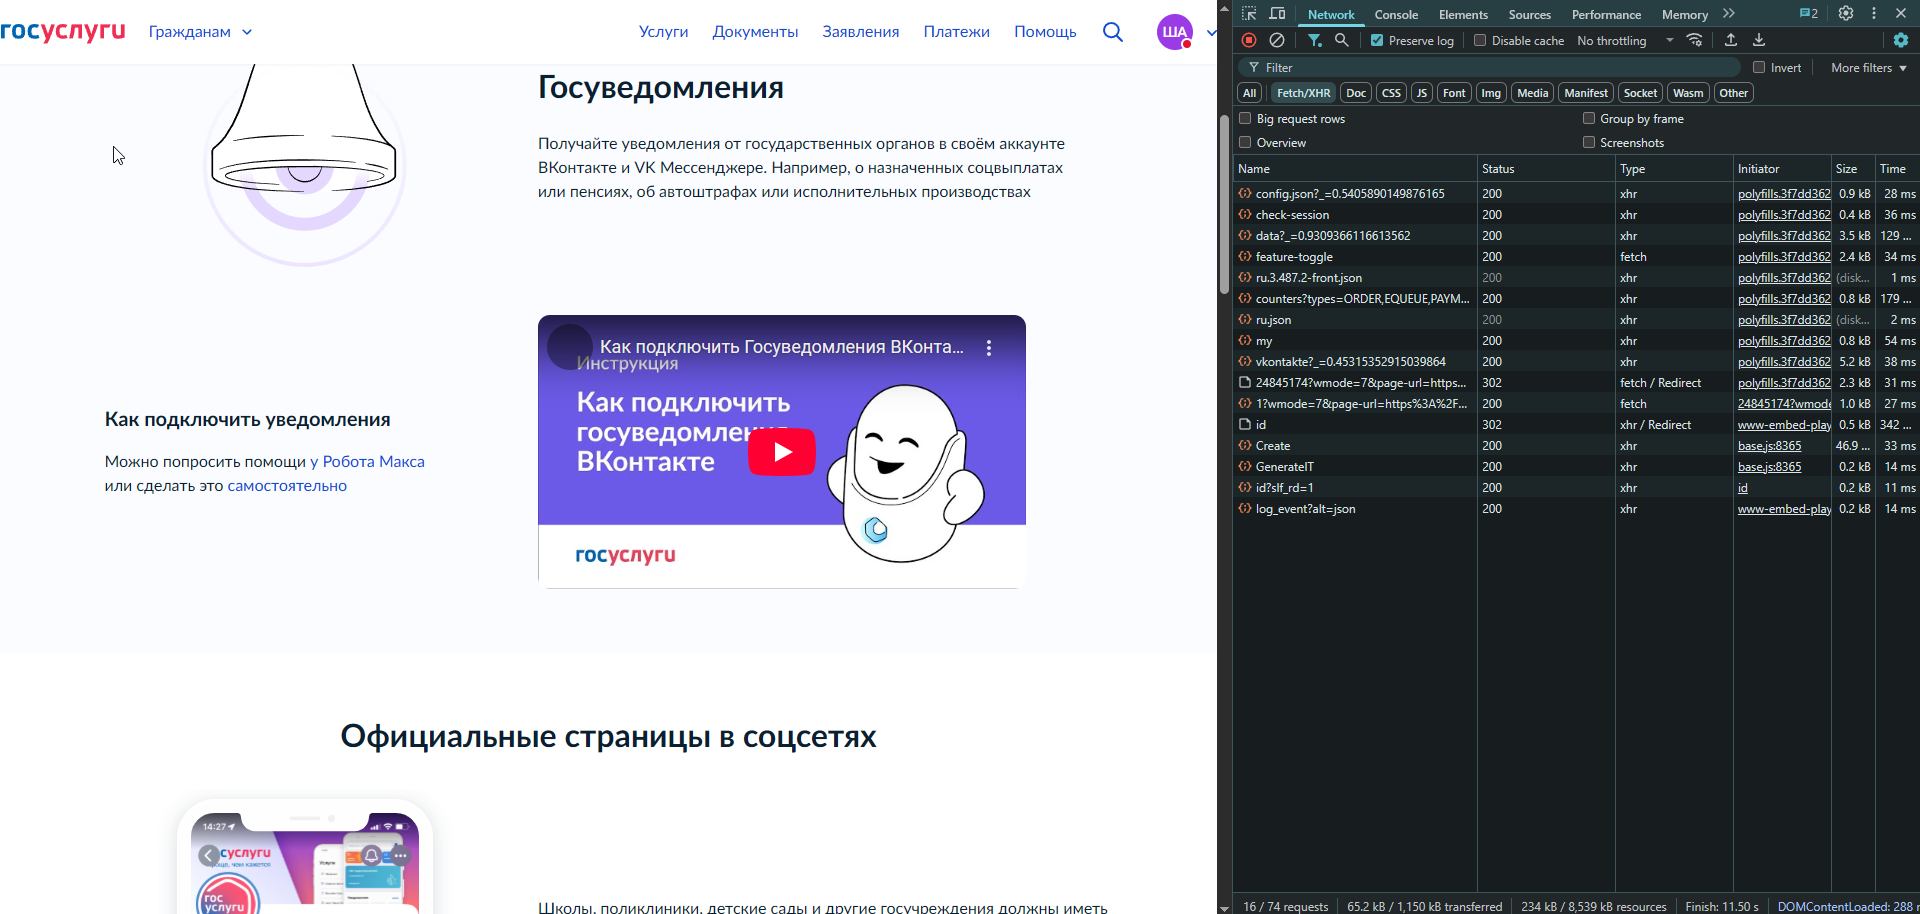
Task: Click the YouTube channel avatar on the video
Action: (x=570, y=347)
